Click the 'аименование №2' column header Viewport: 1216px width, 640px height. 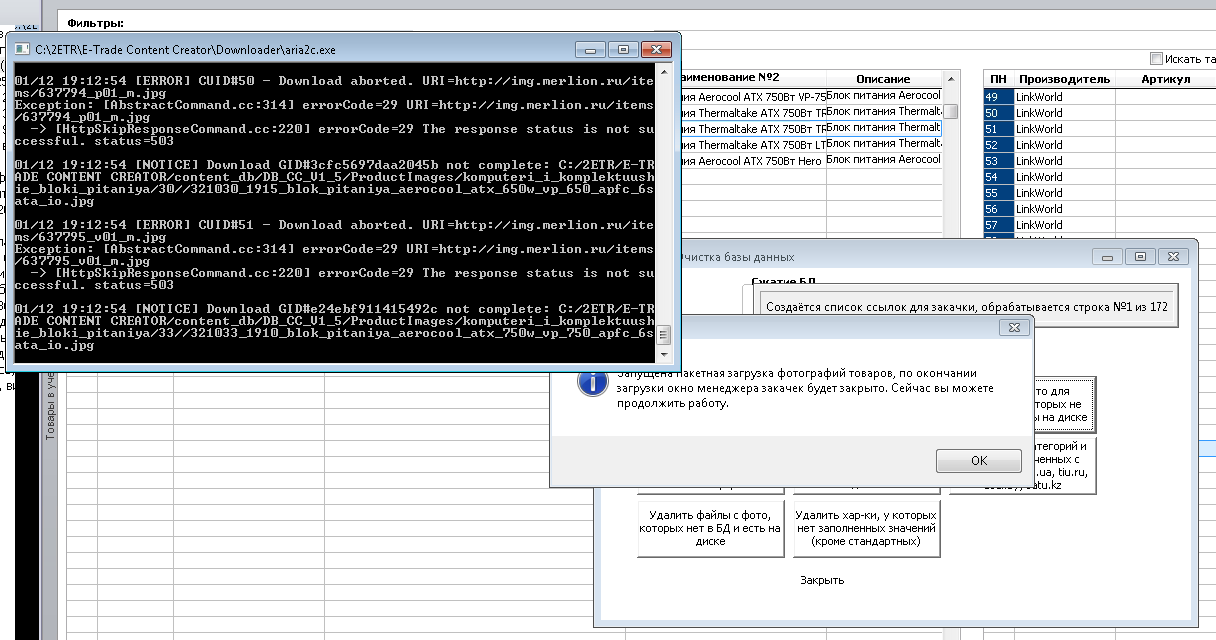click(x=752, y=78)
